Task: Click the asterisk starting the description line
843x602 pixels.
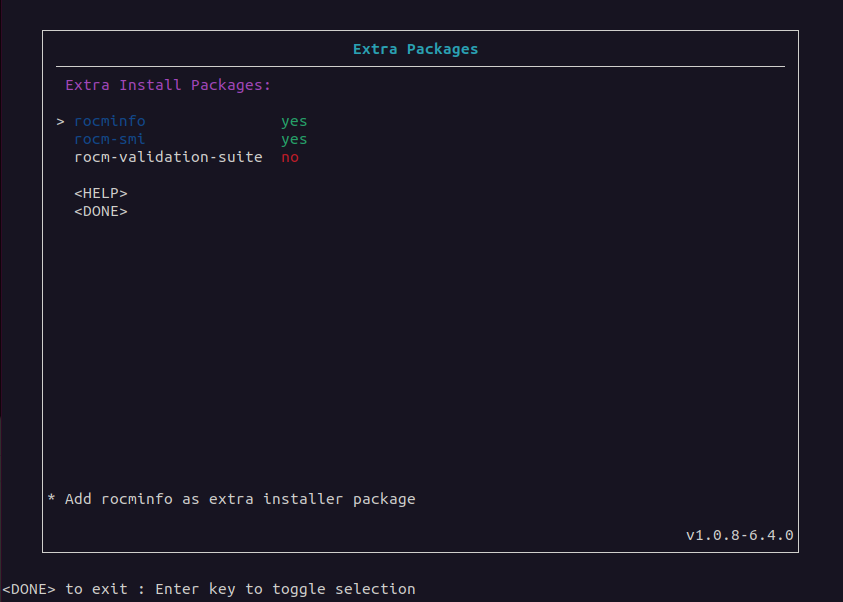Action: point(52,499)
